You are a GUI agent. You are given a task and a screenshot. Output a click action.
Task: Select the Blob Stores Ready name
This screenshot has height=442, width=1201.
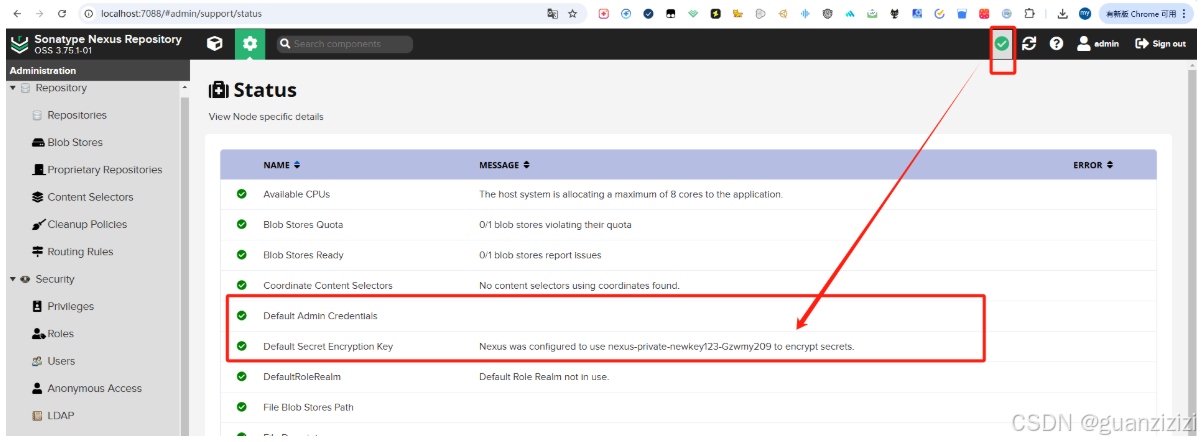pos(303,255)
